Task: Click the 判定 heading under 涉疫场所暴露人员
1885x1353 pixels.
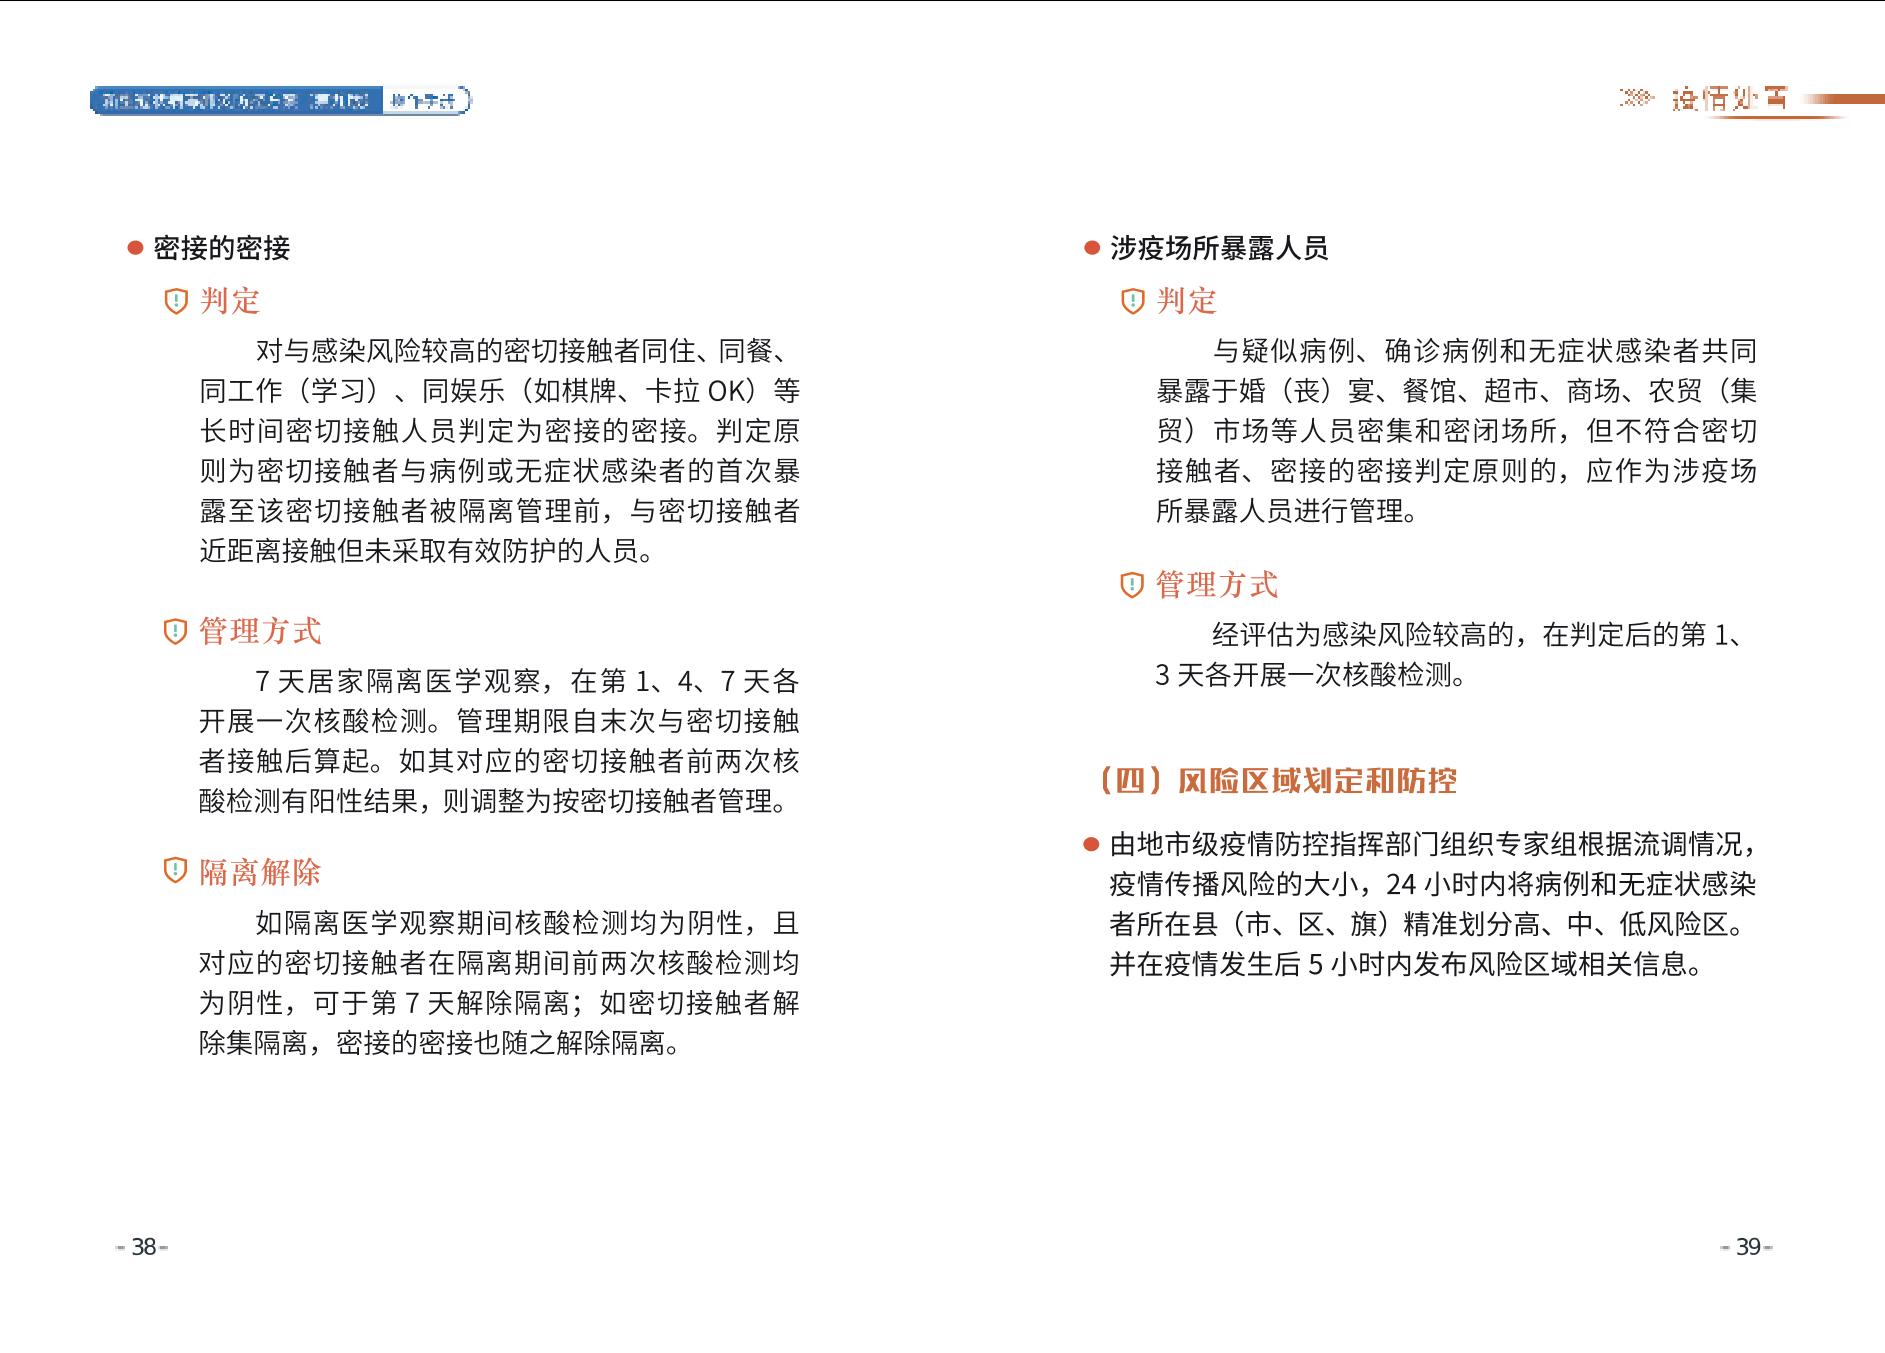Action: pos(1187,301)
